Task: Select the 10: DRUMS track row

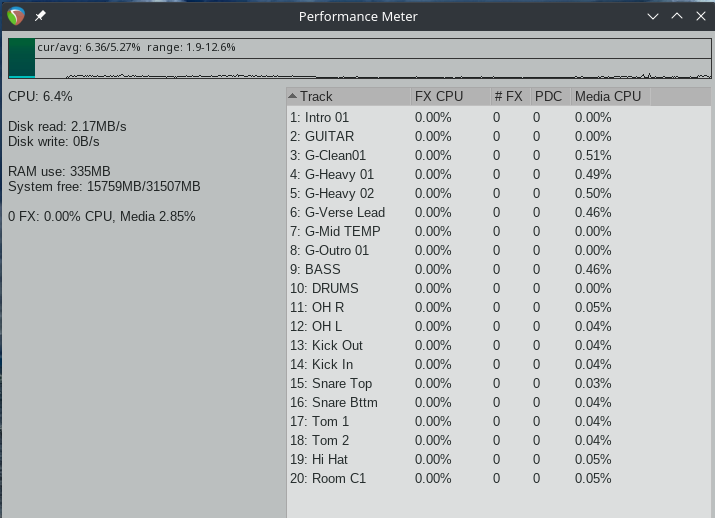Action: tap(499, 289)
